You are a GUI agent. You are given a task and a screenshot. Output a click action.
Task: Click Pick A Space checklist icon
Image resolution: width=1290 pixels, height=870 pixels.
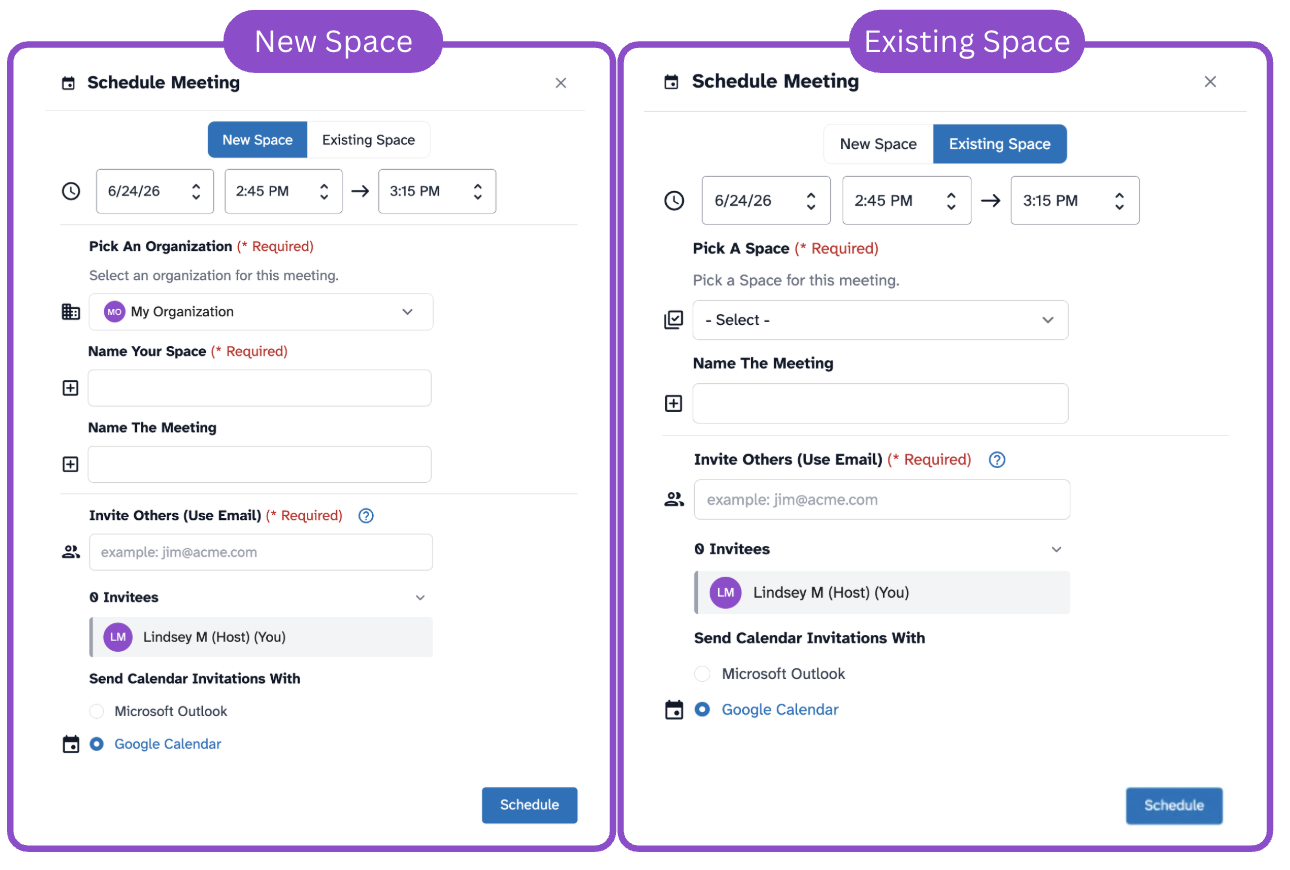pyautogui.click(x=674, y=320)
